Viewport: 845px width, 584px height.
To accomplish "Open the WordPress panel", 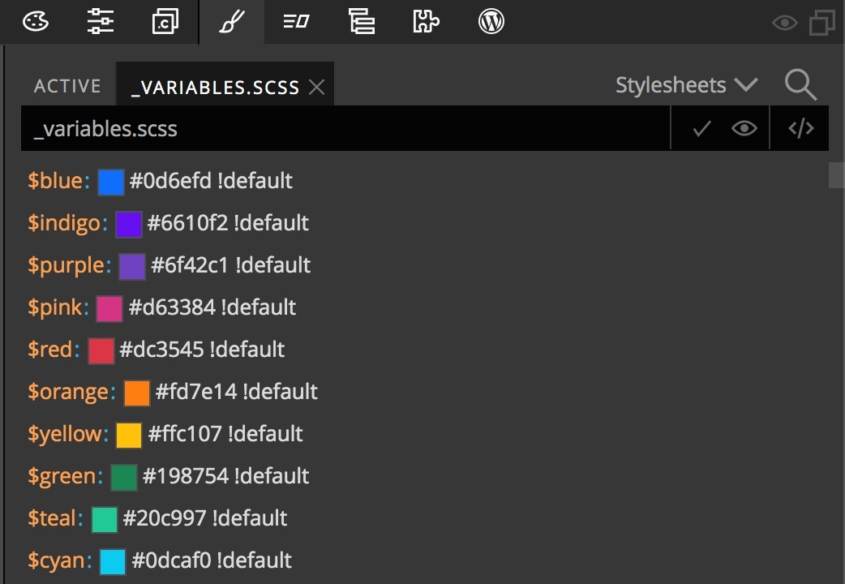I will [491, 21].
